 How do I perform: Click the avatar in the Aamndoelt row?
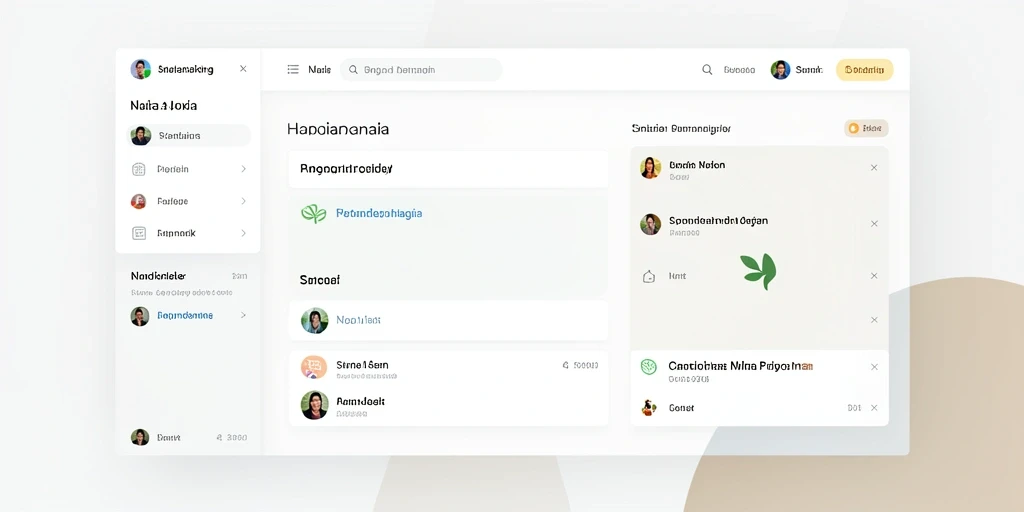315,405
